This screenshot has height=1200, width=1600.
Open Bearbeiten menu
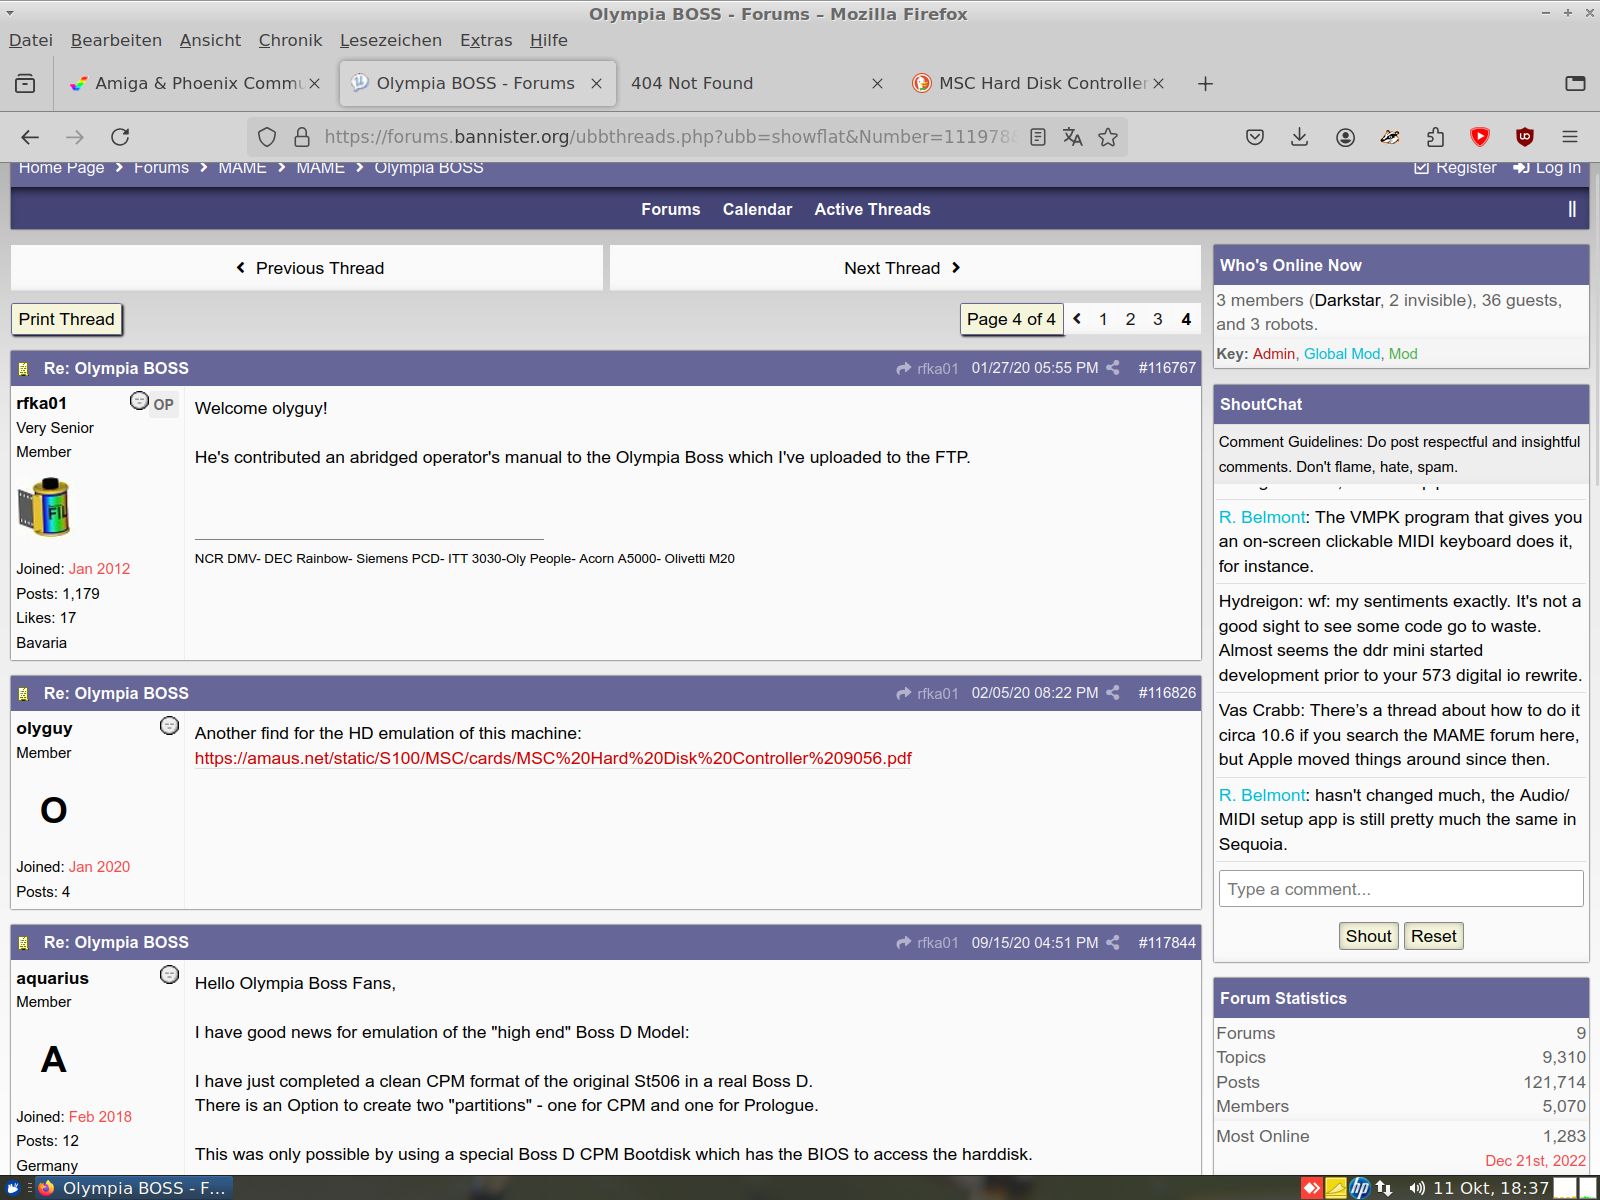pyautogui.click(x=116, y=40)
